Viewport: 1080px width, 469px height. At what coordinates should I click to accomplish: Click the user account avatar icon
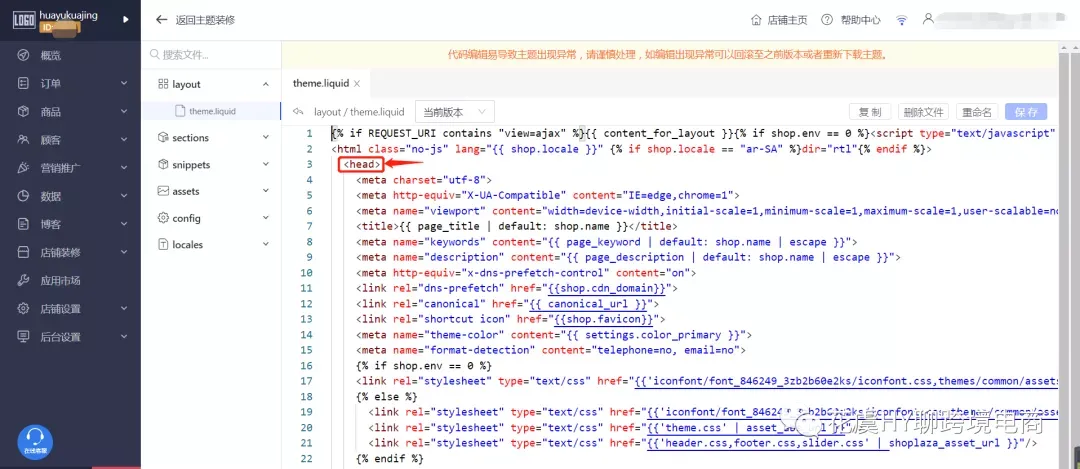[x=928, y=19]
